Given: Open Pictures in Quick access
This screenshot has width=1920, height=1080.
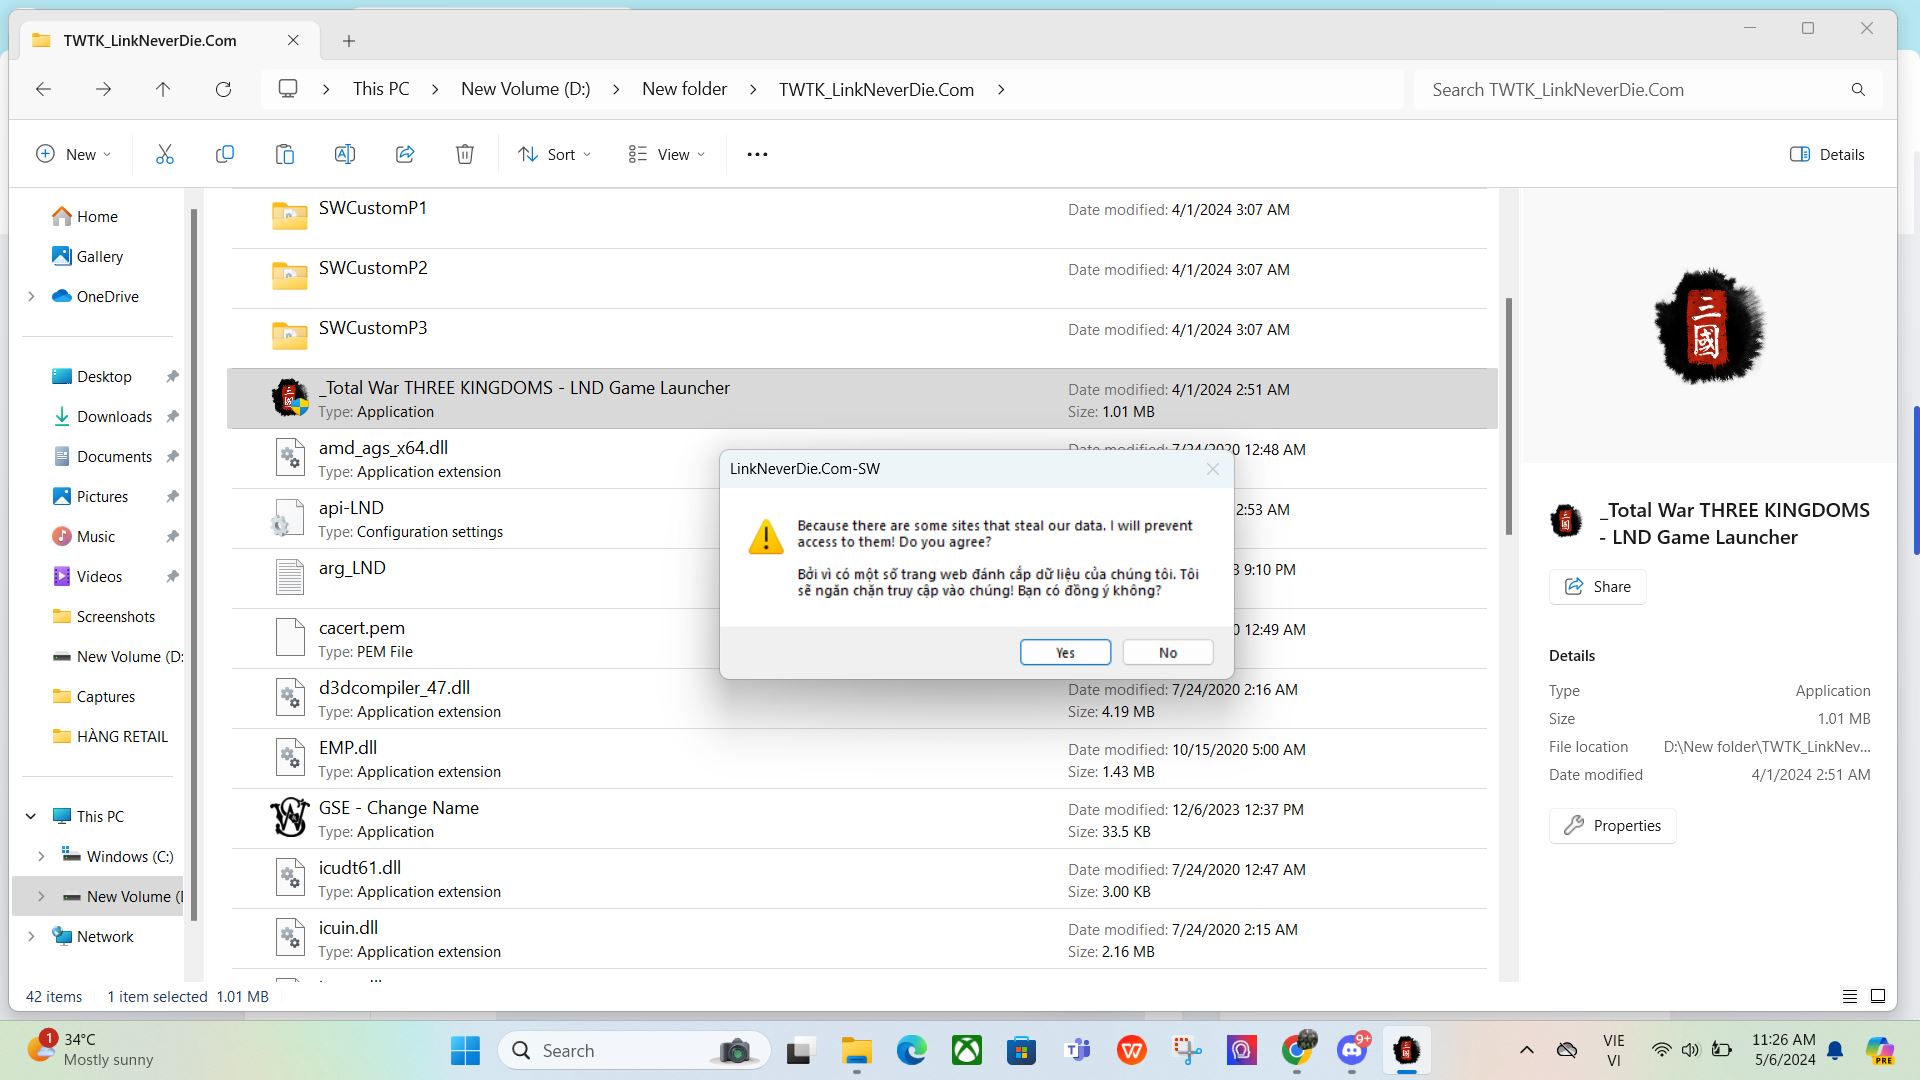Looking at the screenshot, I should point(102,496).
